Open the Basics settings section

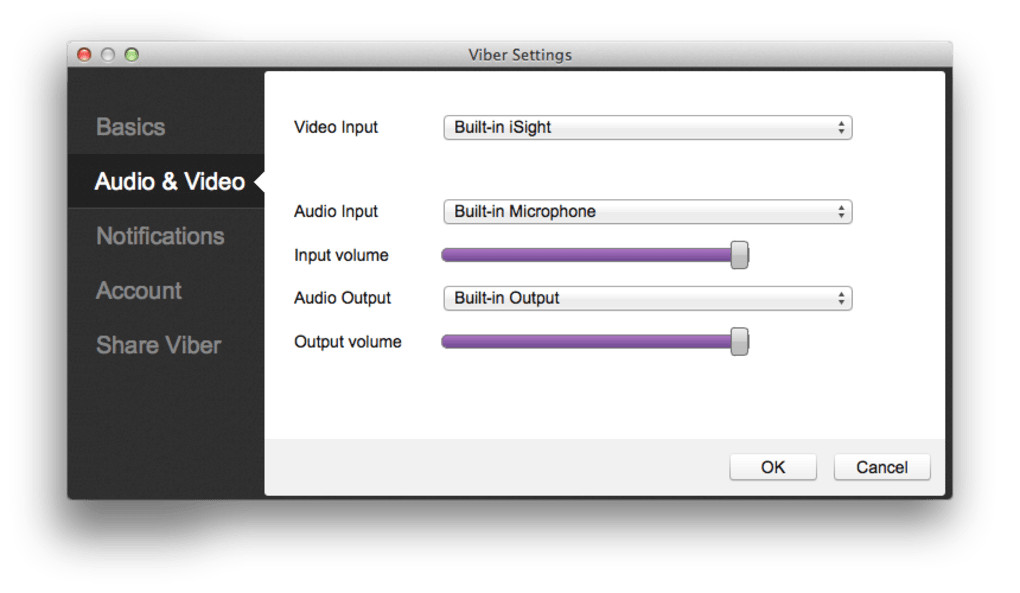[x=131, y=127]
